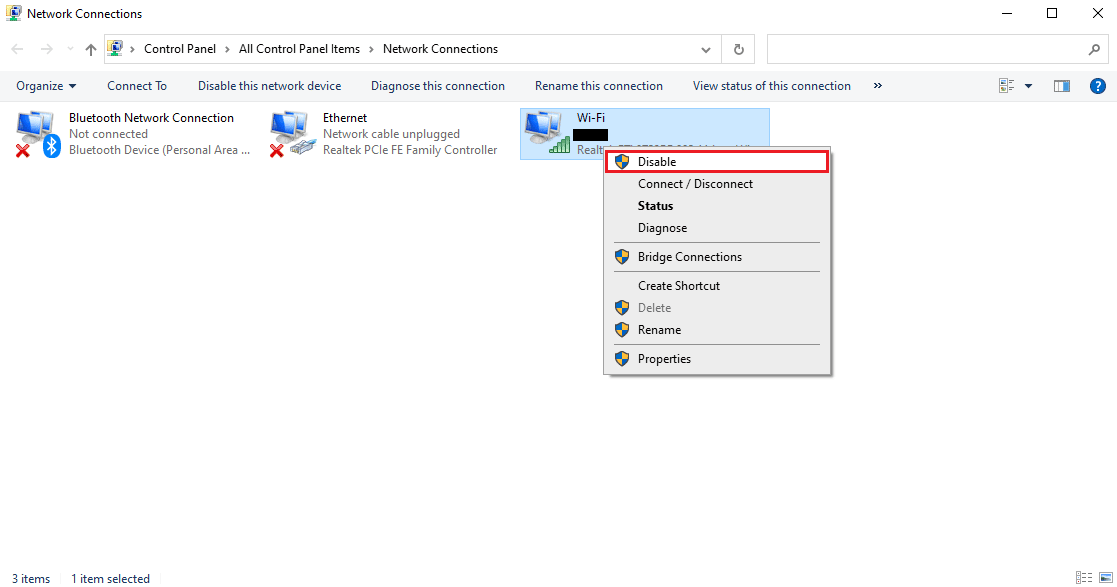Image resolution: width=1117 pixels, height=587 pixels.
Task: Show more toolbar commands chevron
Action: (x=877, y=86)
